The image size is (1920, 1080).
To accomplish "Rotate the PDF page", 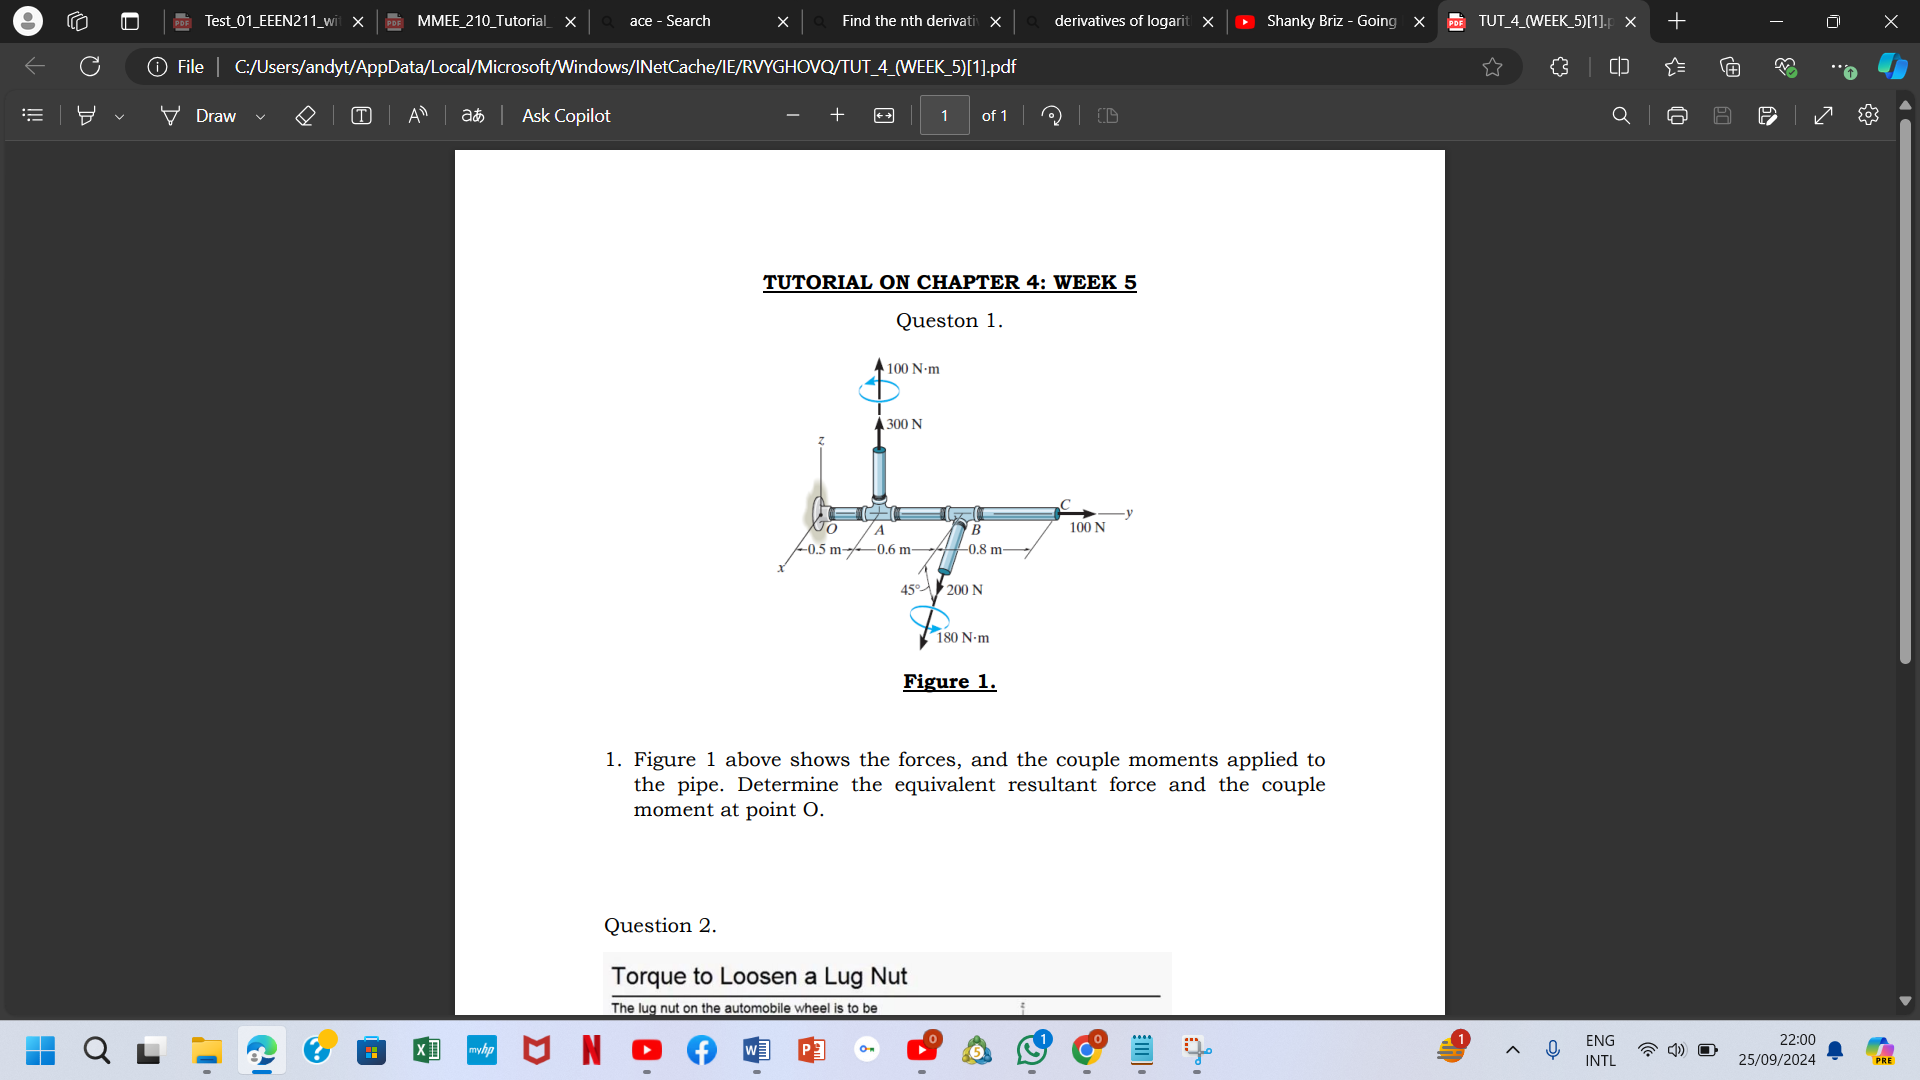I will (x=1051, y=115).
